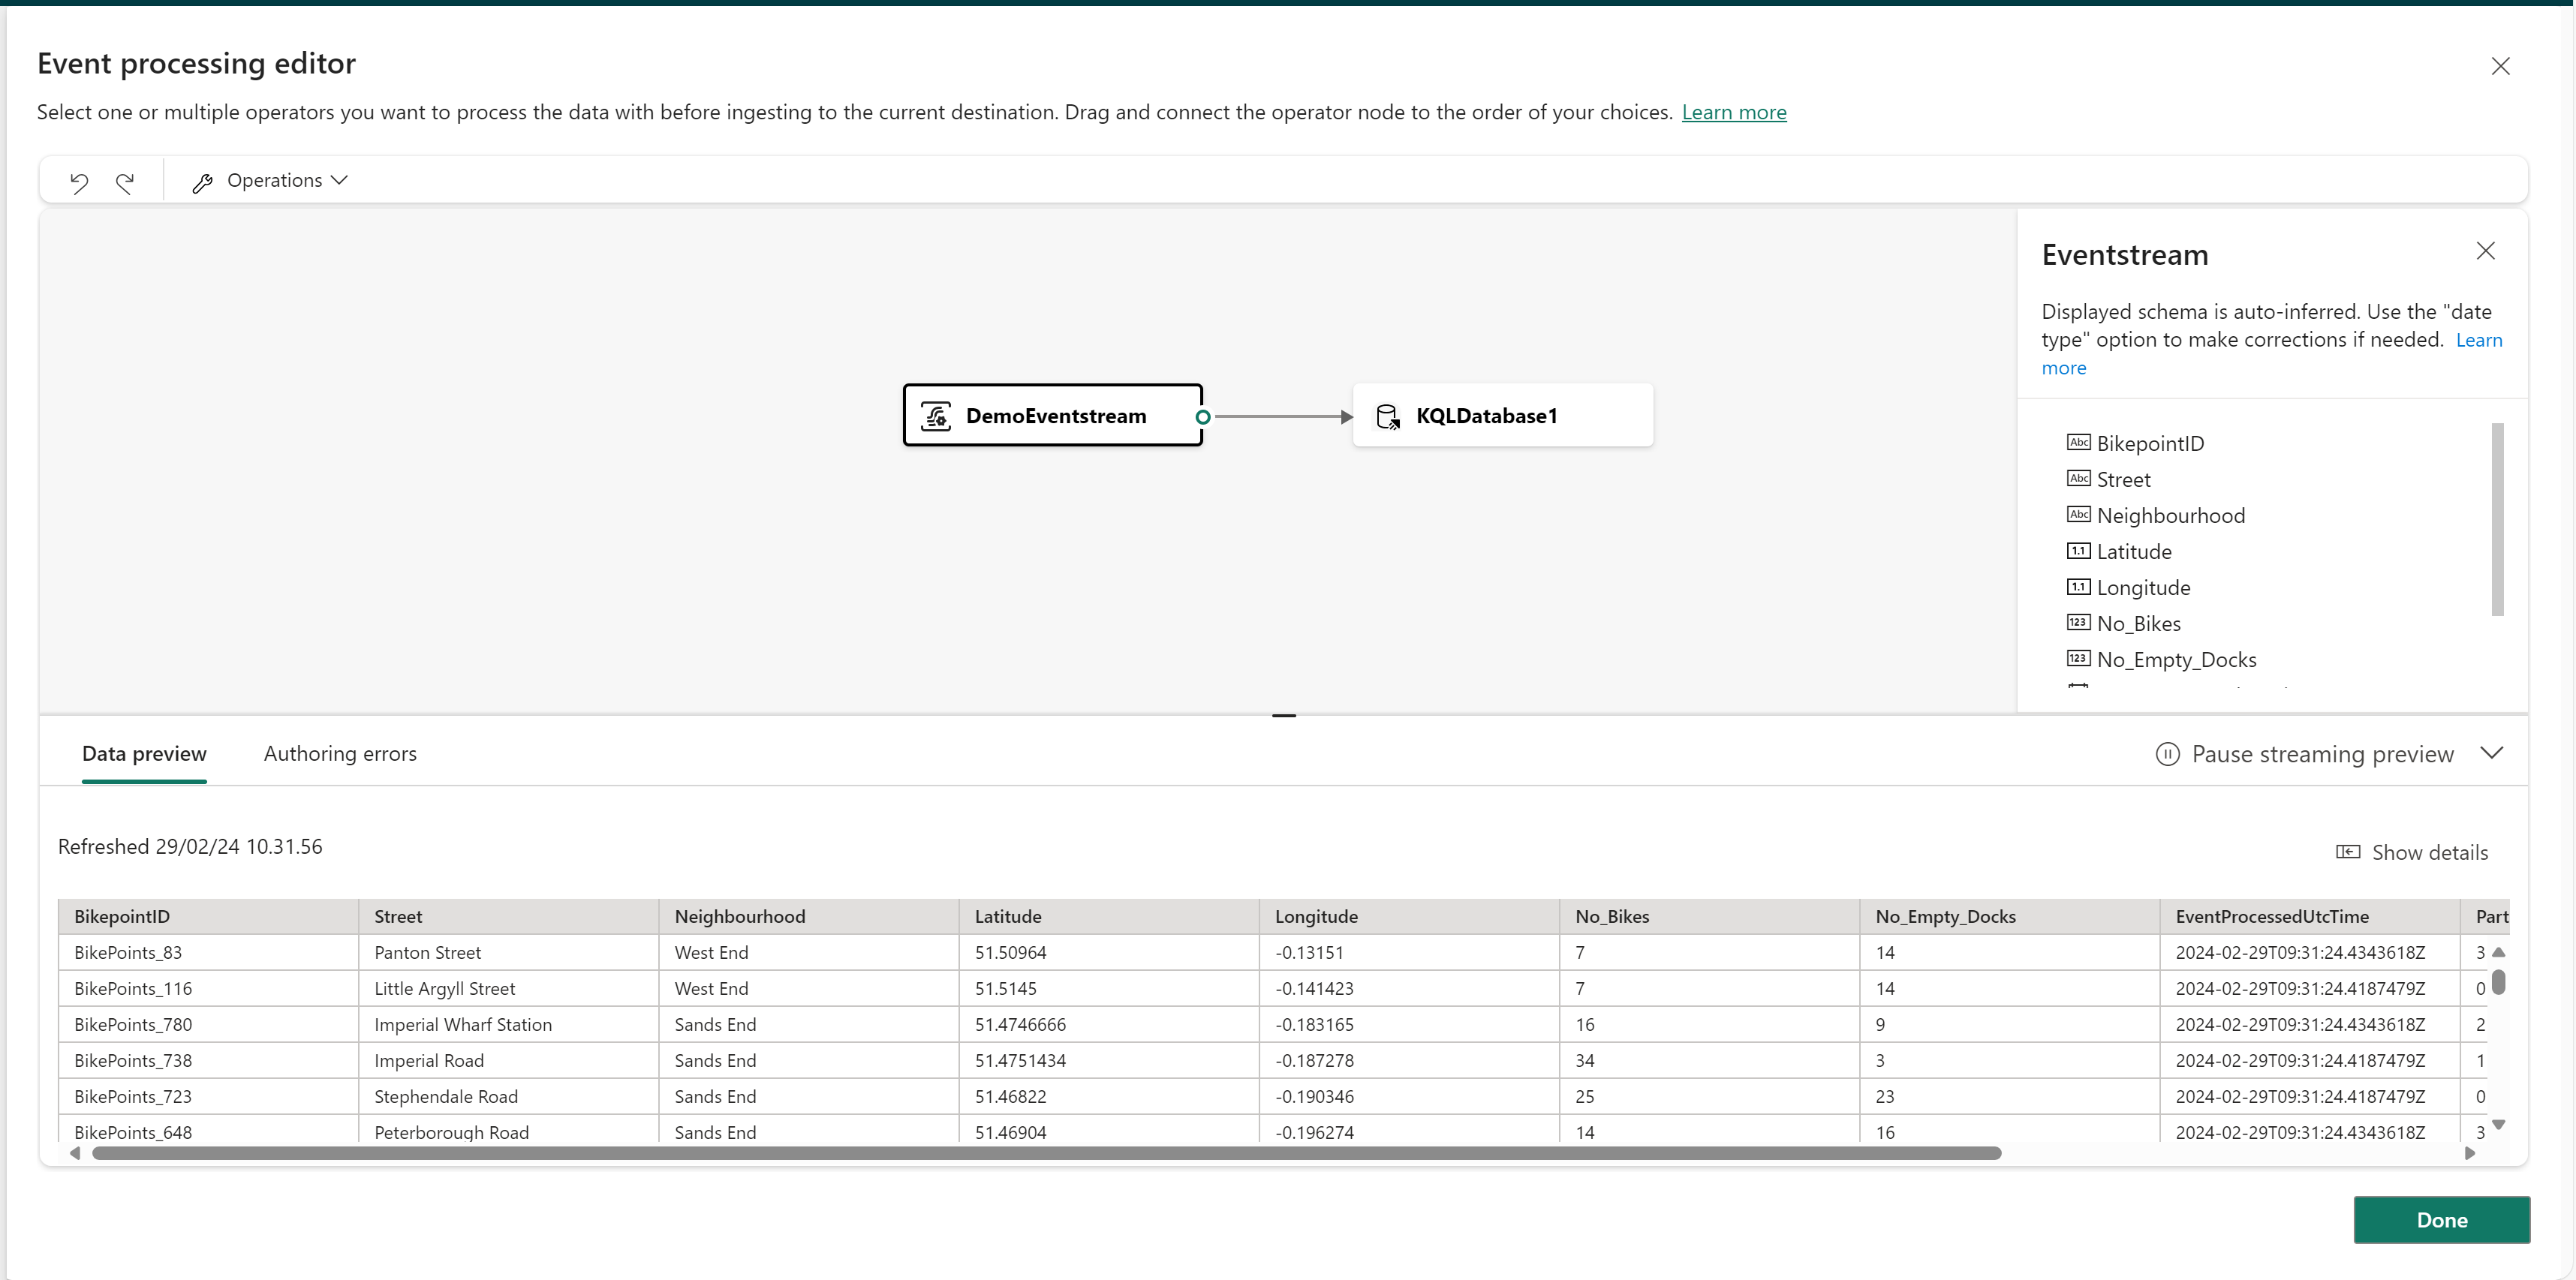
Task: Select No_Empty_Docks field in schema list
Action: tap(2176, 660)
